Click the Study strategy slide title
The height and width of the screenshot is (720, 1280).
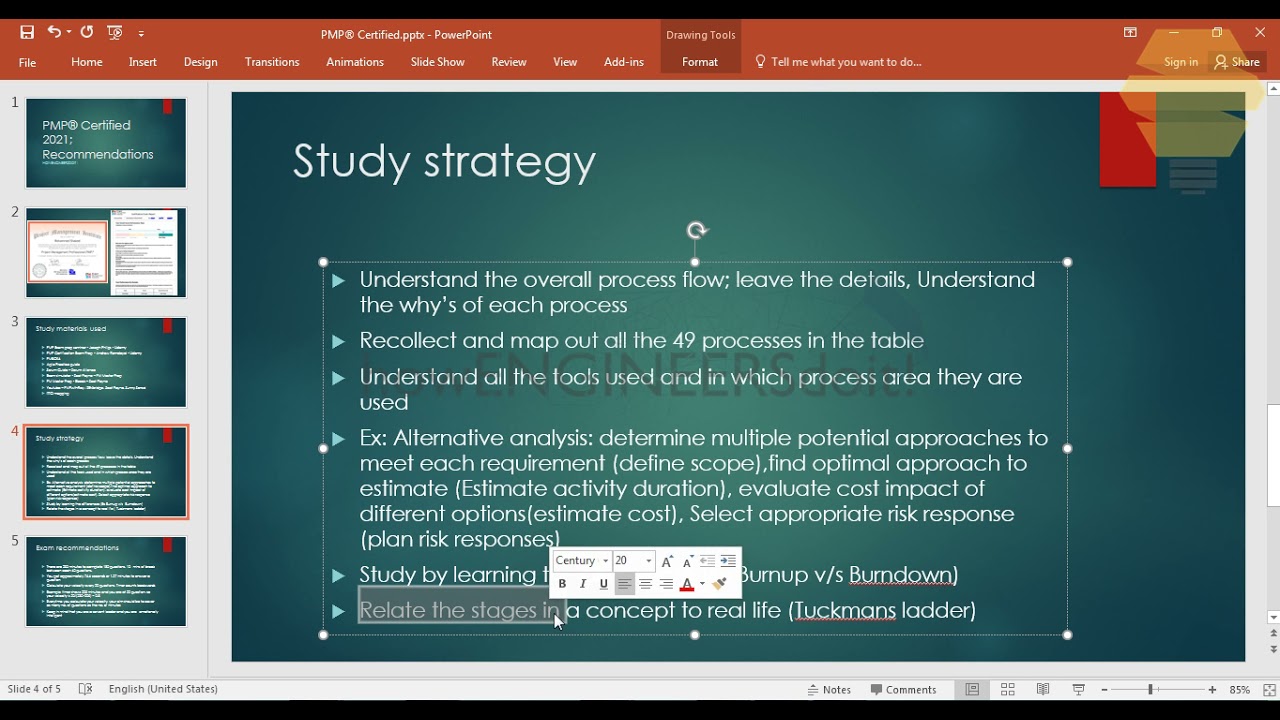click(x=444, y=162)
